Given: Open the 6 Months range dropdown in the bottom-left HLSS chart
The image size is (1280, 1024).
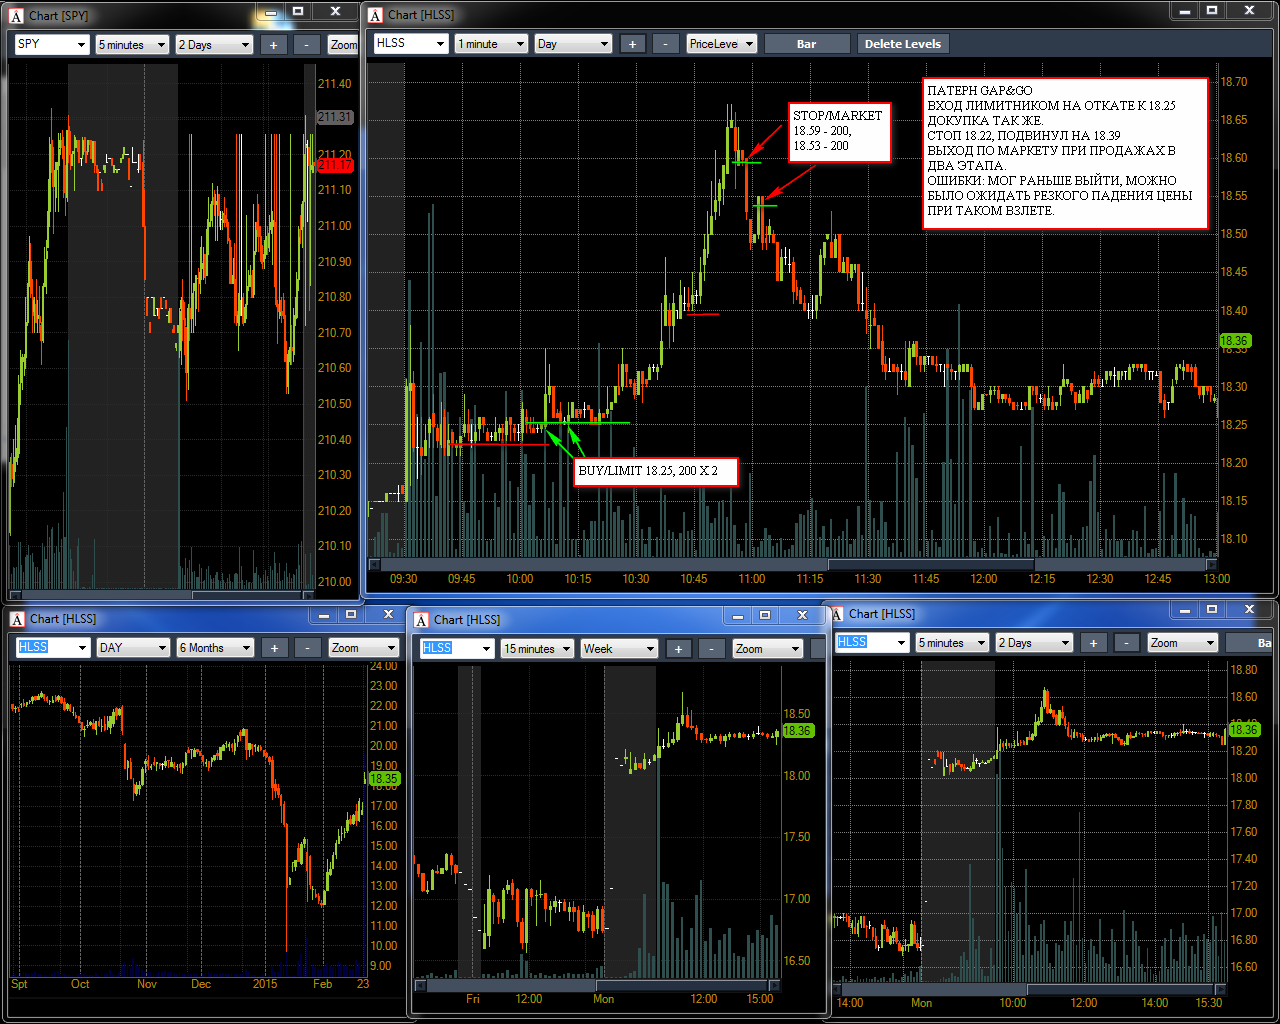Looking at the screenshot, I should (x=216, y=647).
